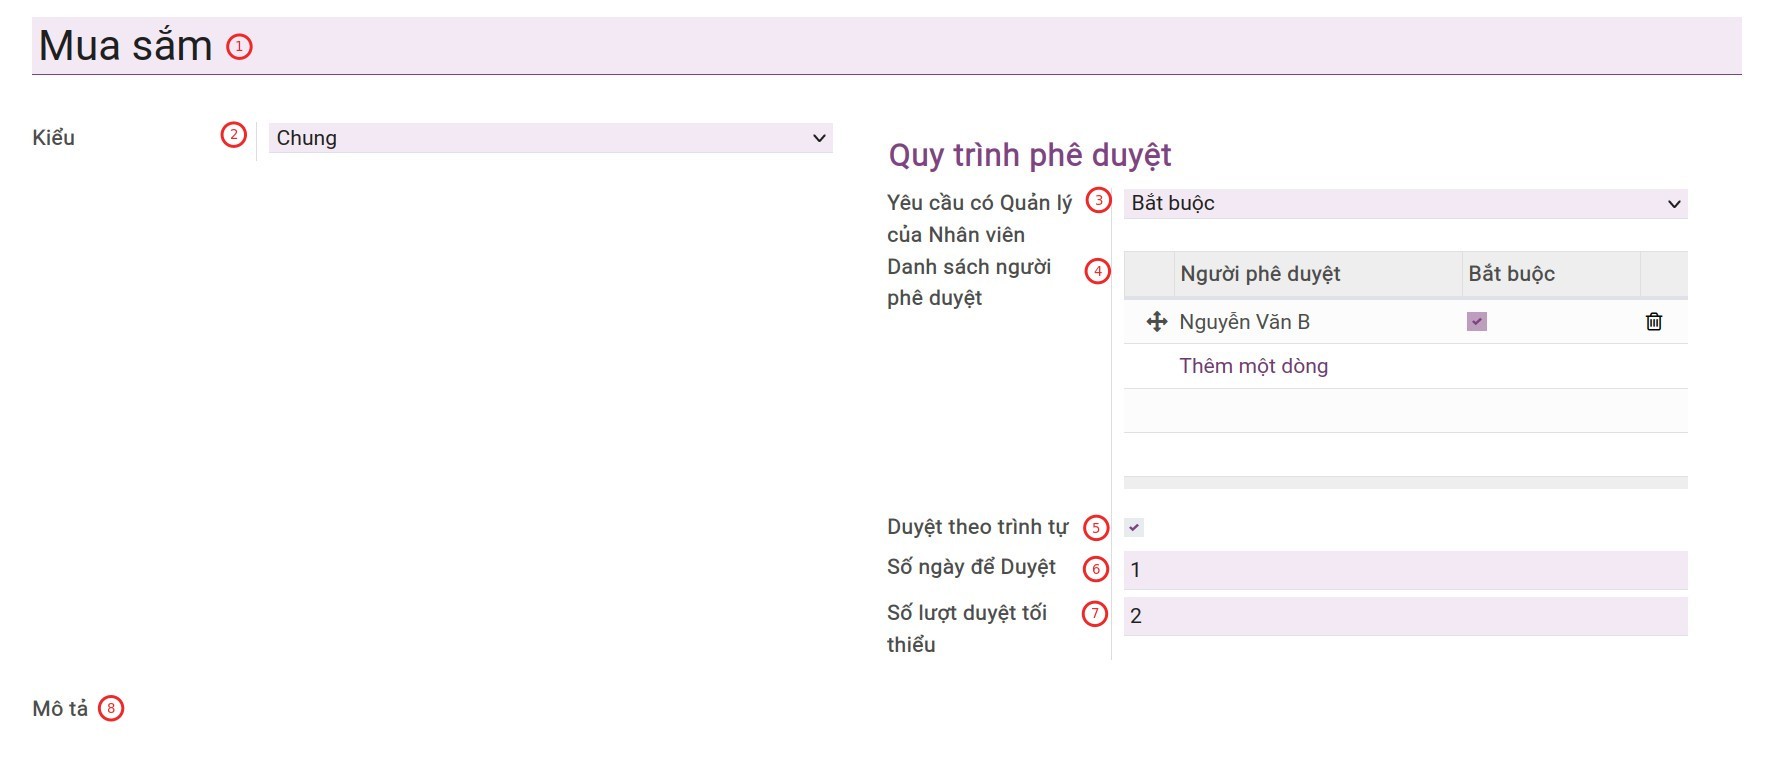This screenshot has height=758, width=1778.
Task: Toggle the Duyệt theo trình tự checkbox
Action: coord(1134,528)
